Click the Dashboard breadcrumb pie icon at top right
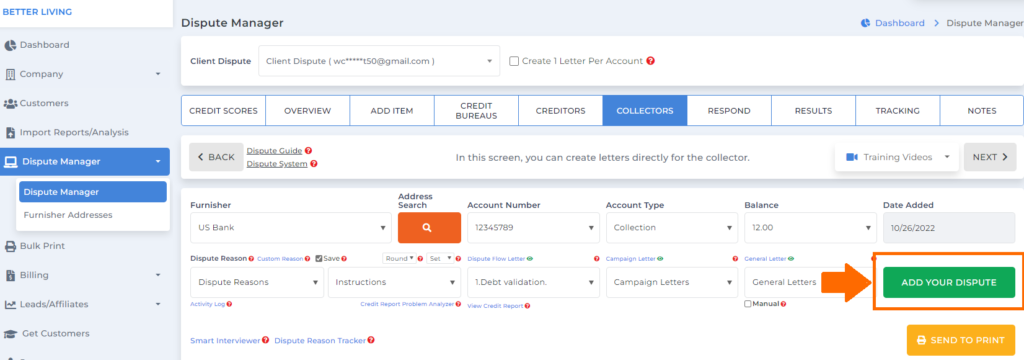 click(x=865, y=23)
